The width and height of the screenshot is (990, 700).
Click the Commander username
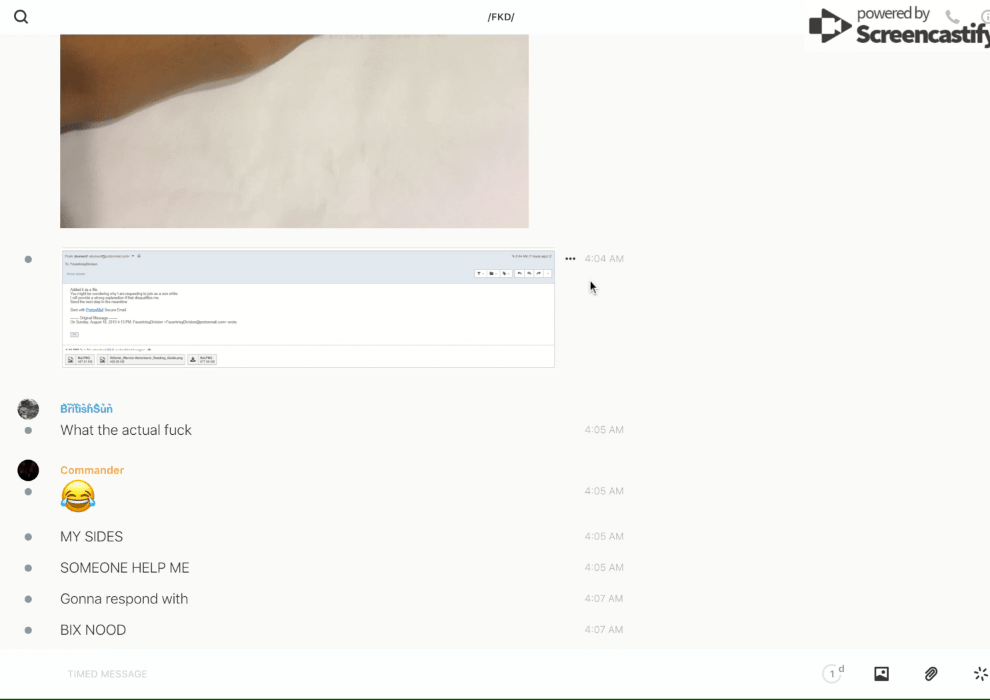(x=92, y=470)
